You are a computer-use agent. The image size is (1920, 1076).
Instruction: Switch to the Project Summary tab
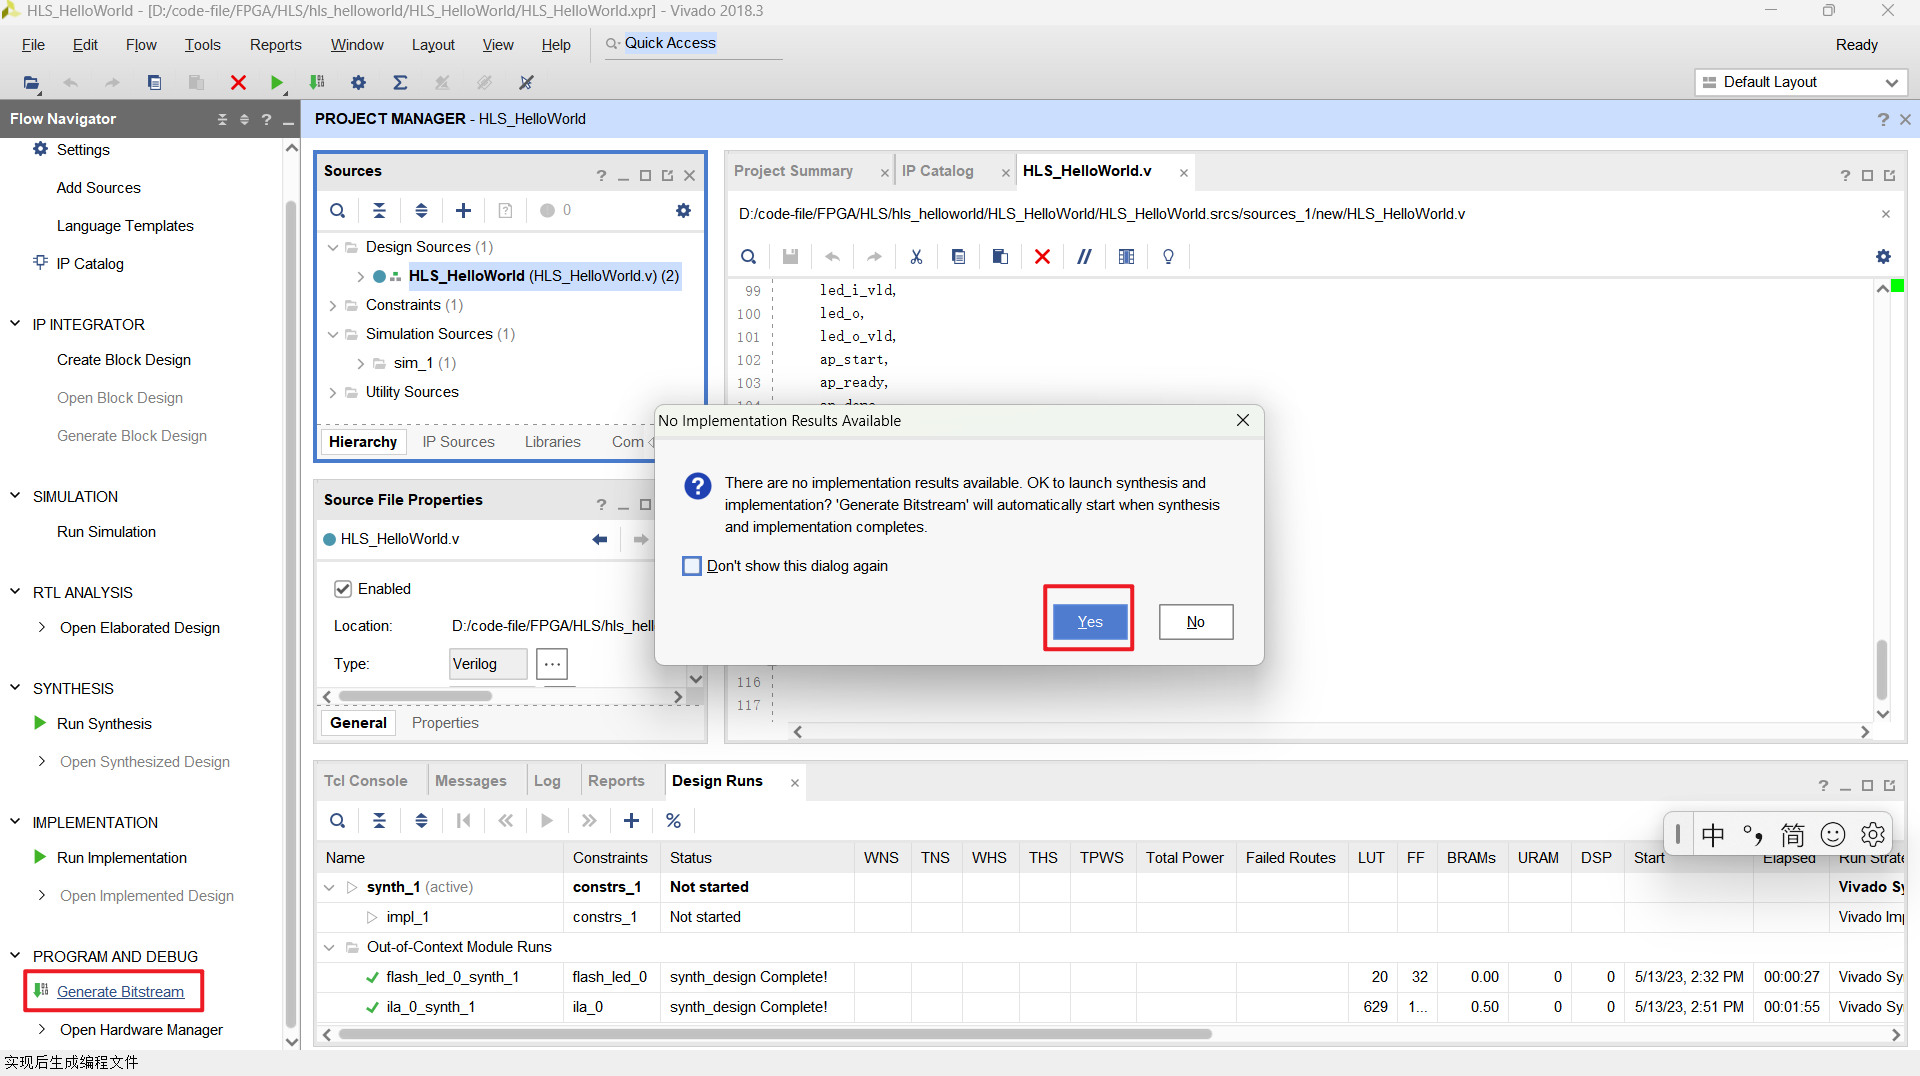coord(793,171)
